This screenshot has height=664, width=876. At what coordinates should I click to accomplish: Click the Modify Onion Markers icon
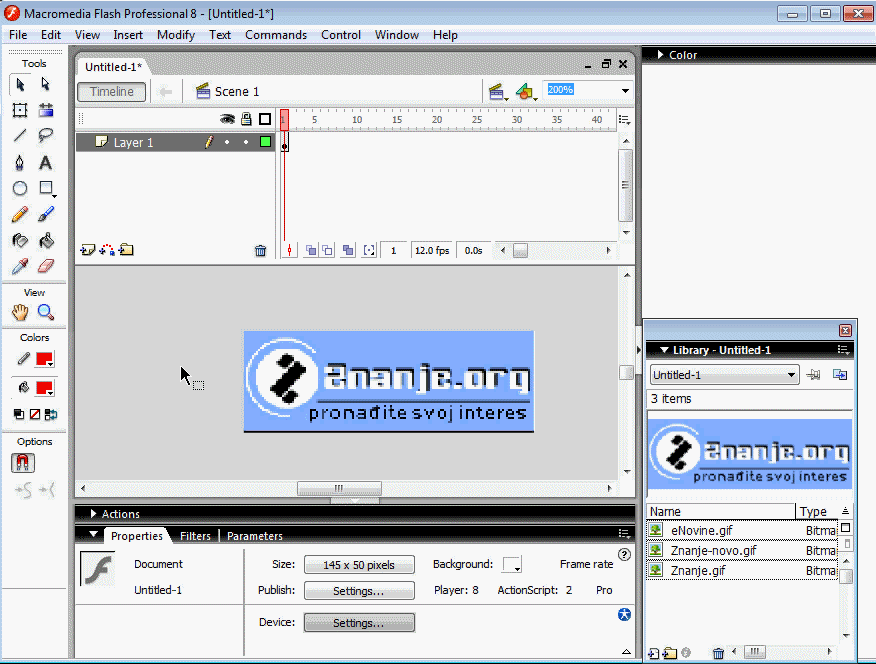point(369,251)
